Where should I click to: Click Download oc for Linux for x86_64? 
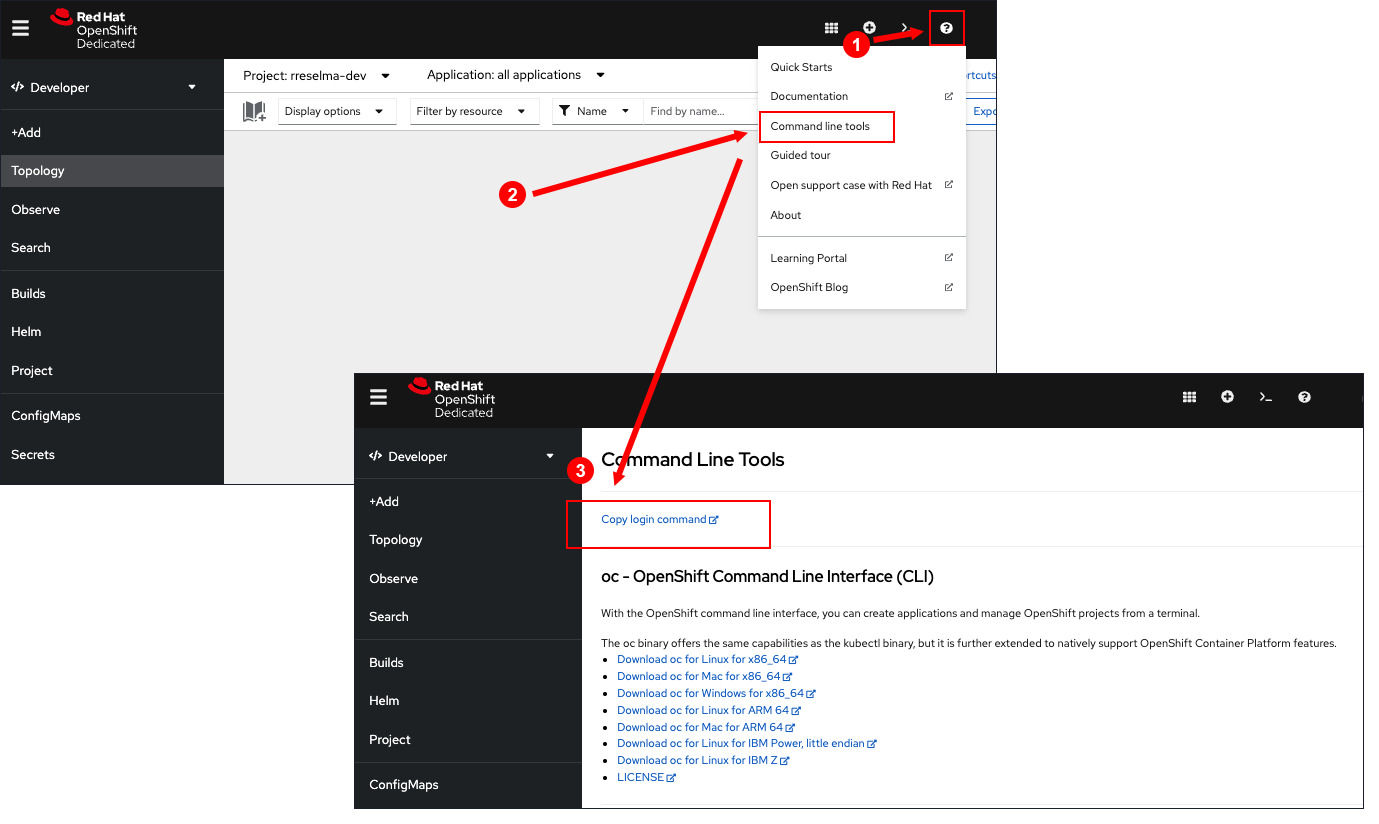[708, 659]
